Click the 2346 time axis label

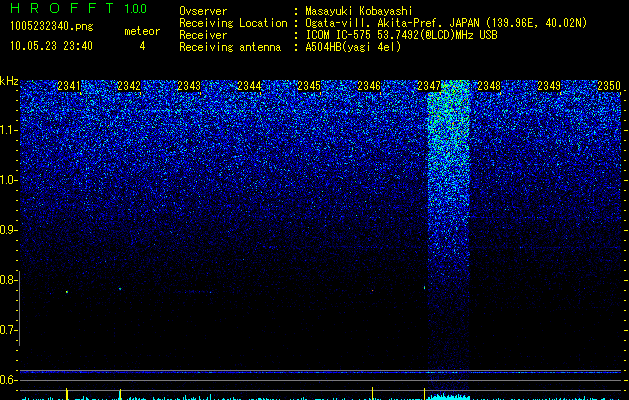[x=369, y=86]
